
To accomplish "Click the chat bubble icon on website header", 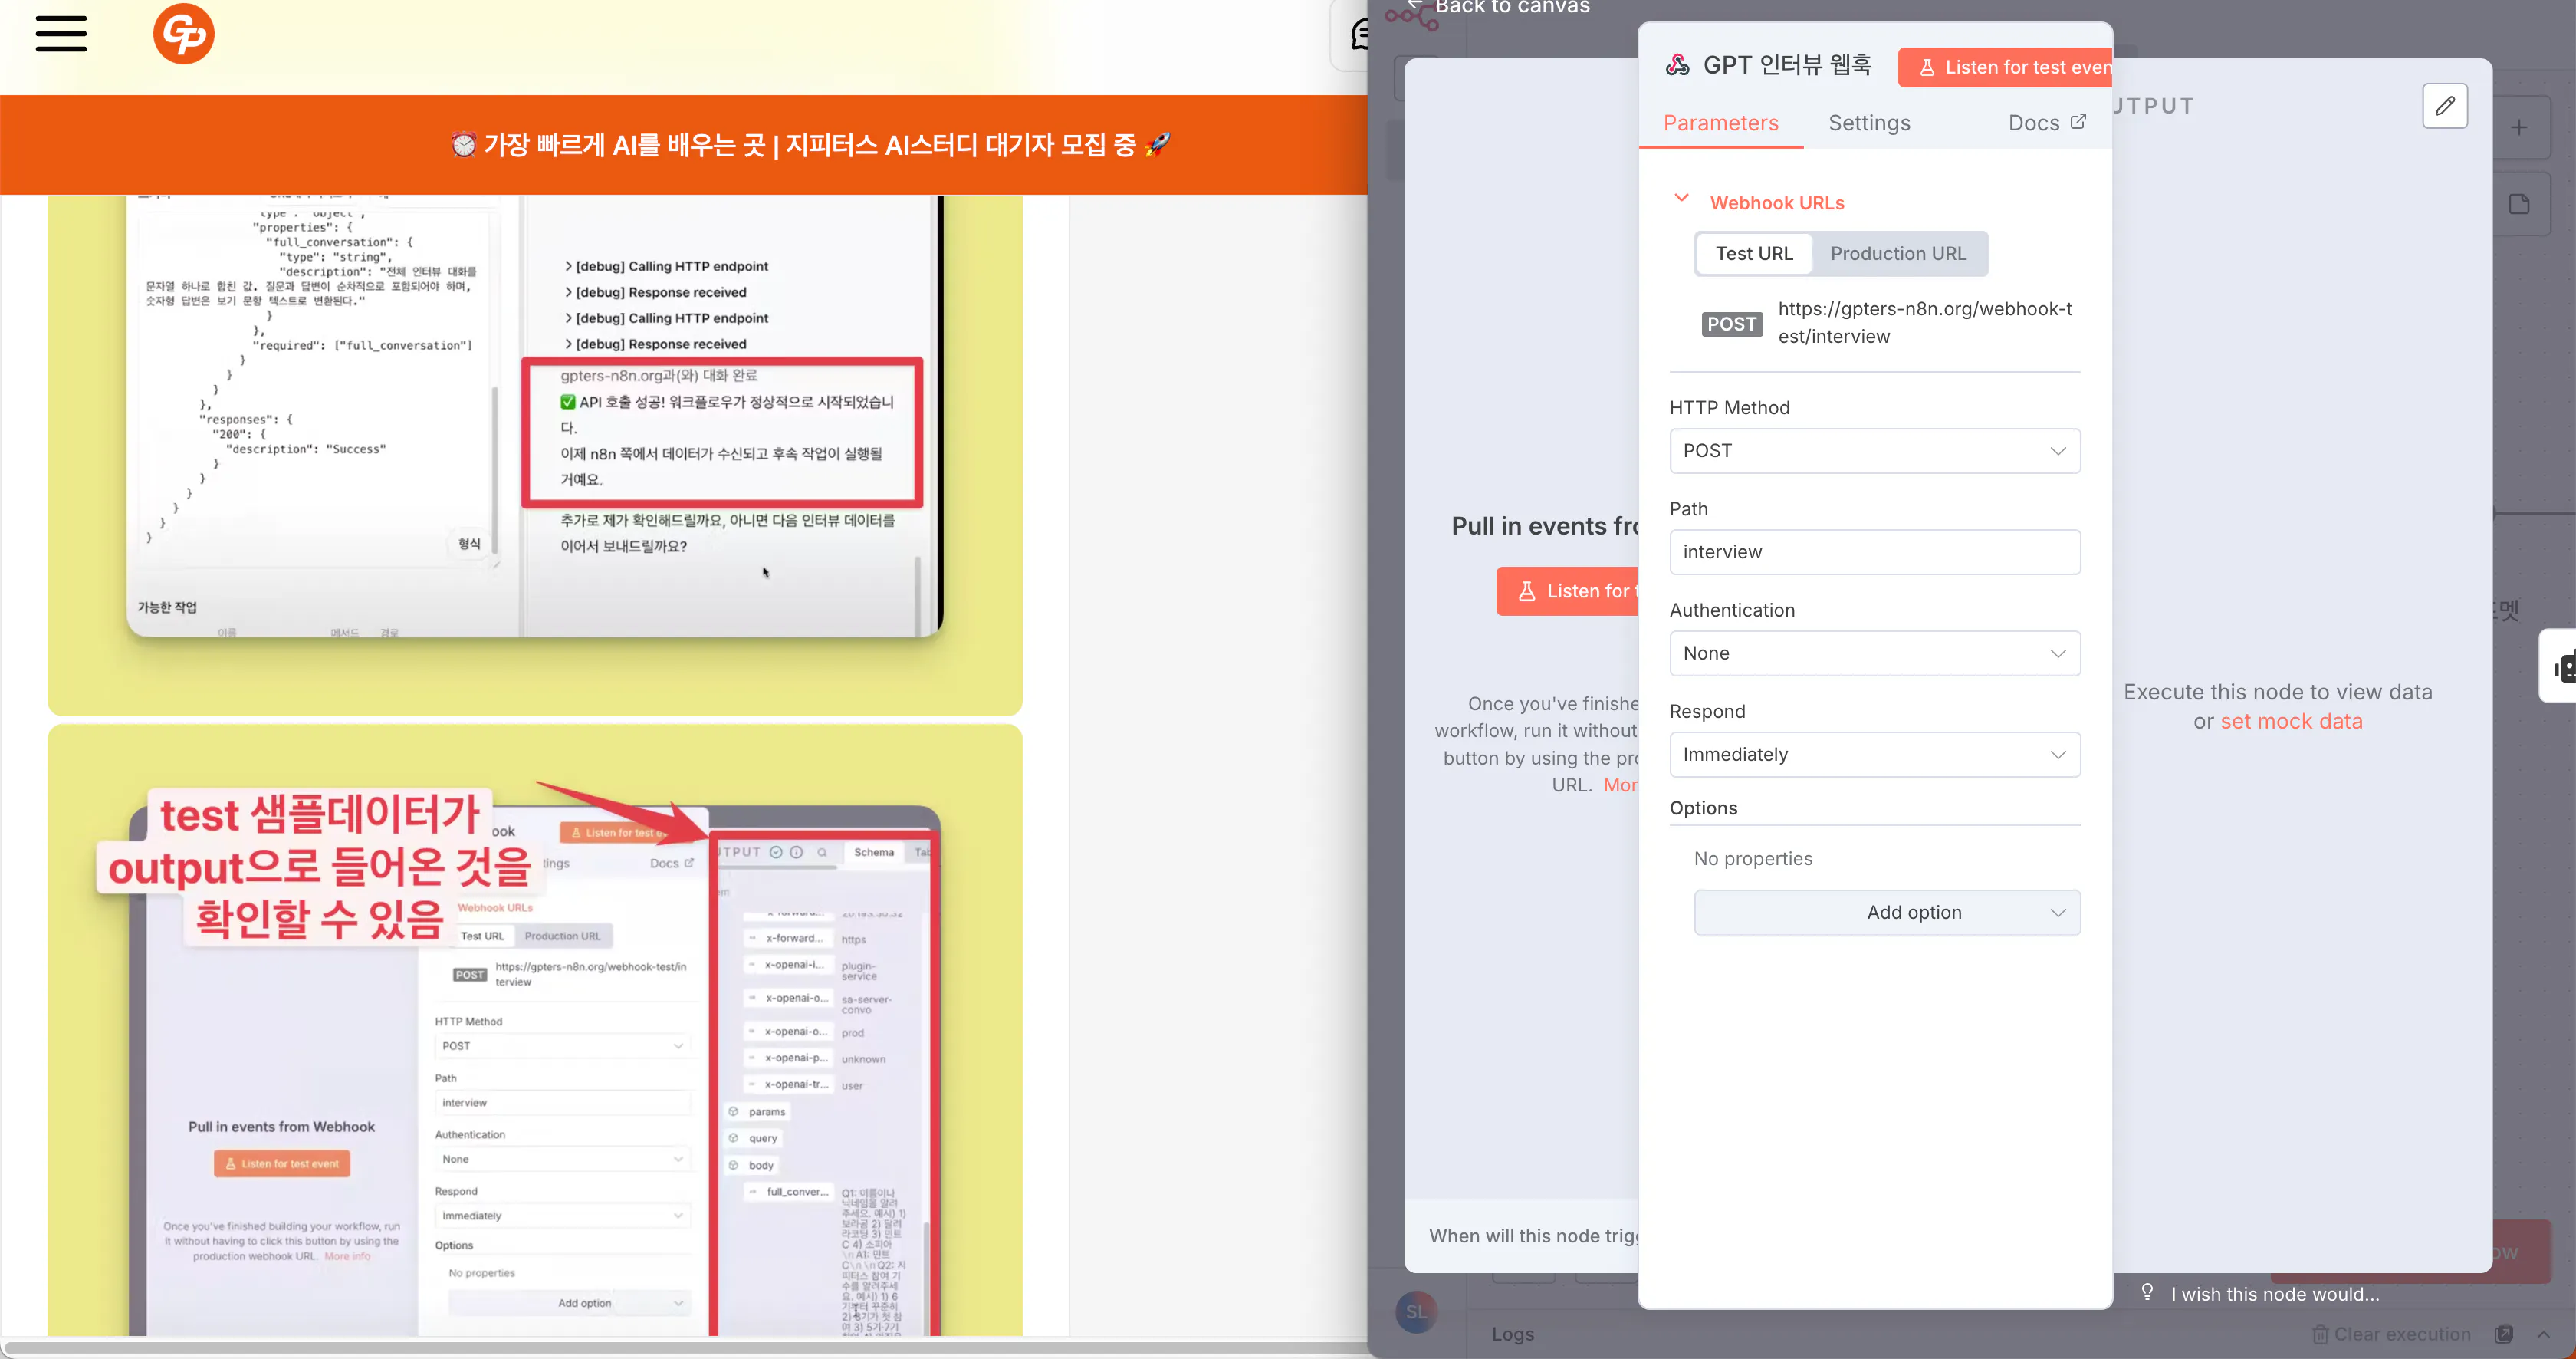I will coord(1358,35).
